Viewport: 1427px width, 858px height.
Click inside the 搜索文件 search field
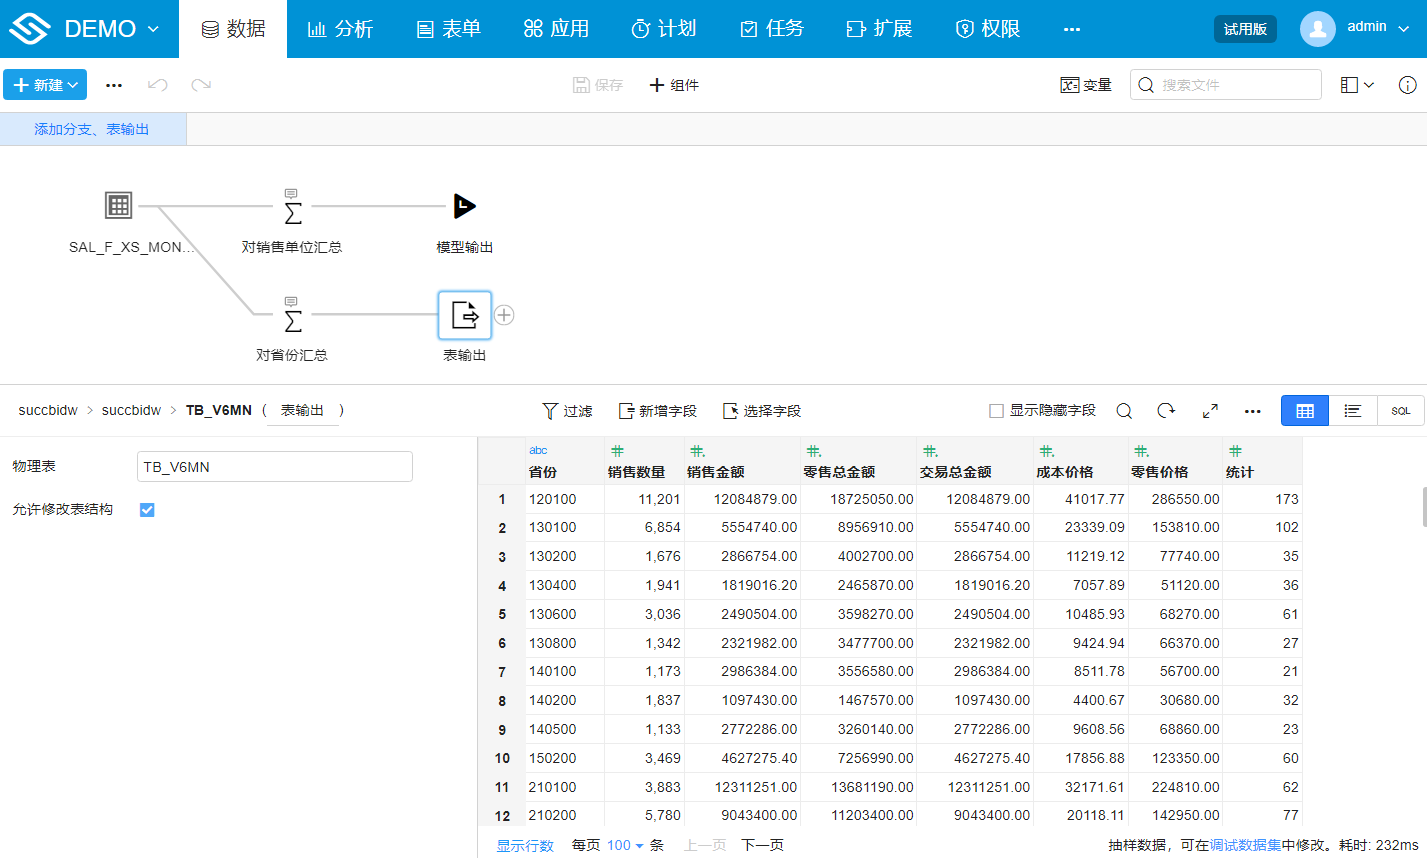pos(1225,84)
